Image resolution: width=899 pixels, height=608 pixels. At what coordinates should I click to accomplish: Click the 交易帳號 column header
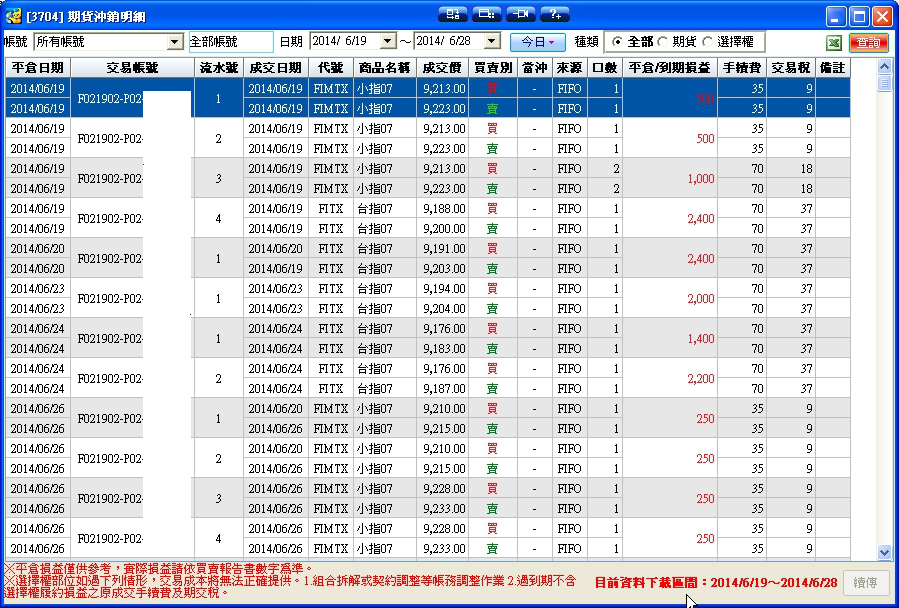pos(132,68)
